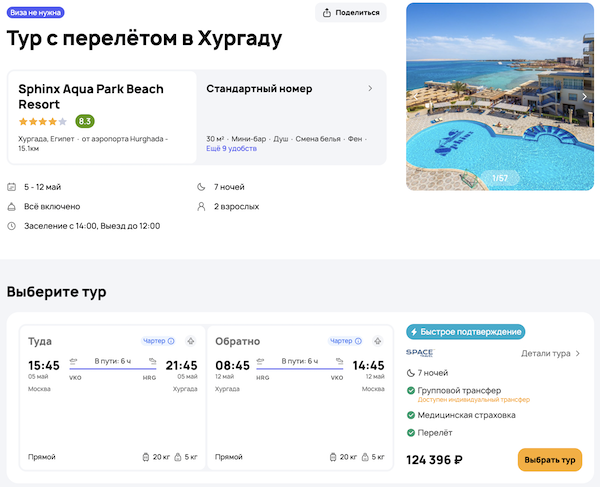Click the moon icon beside 7 ночей at top
This screenshot has height=487, width=600.
201,187
